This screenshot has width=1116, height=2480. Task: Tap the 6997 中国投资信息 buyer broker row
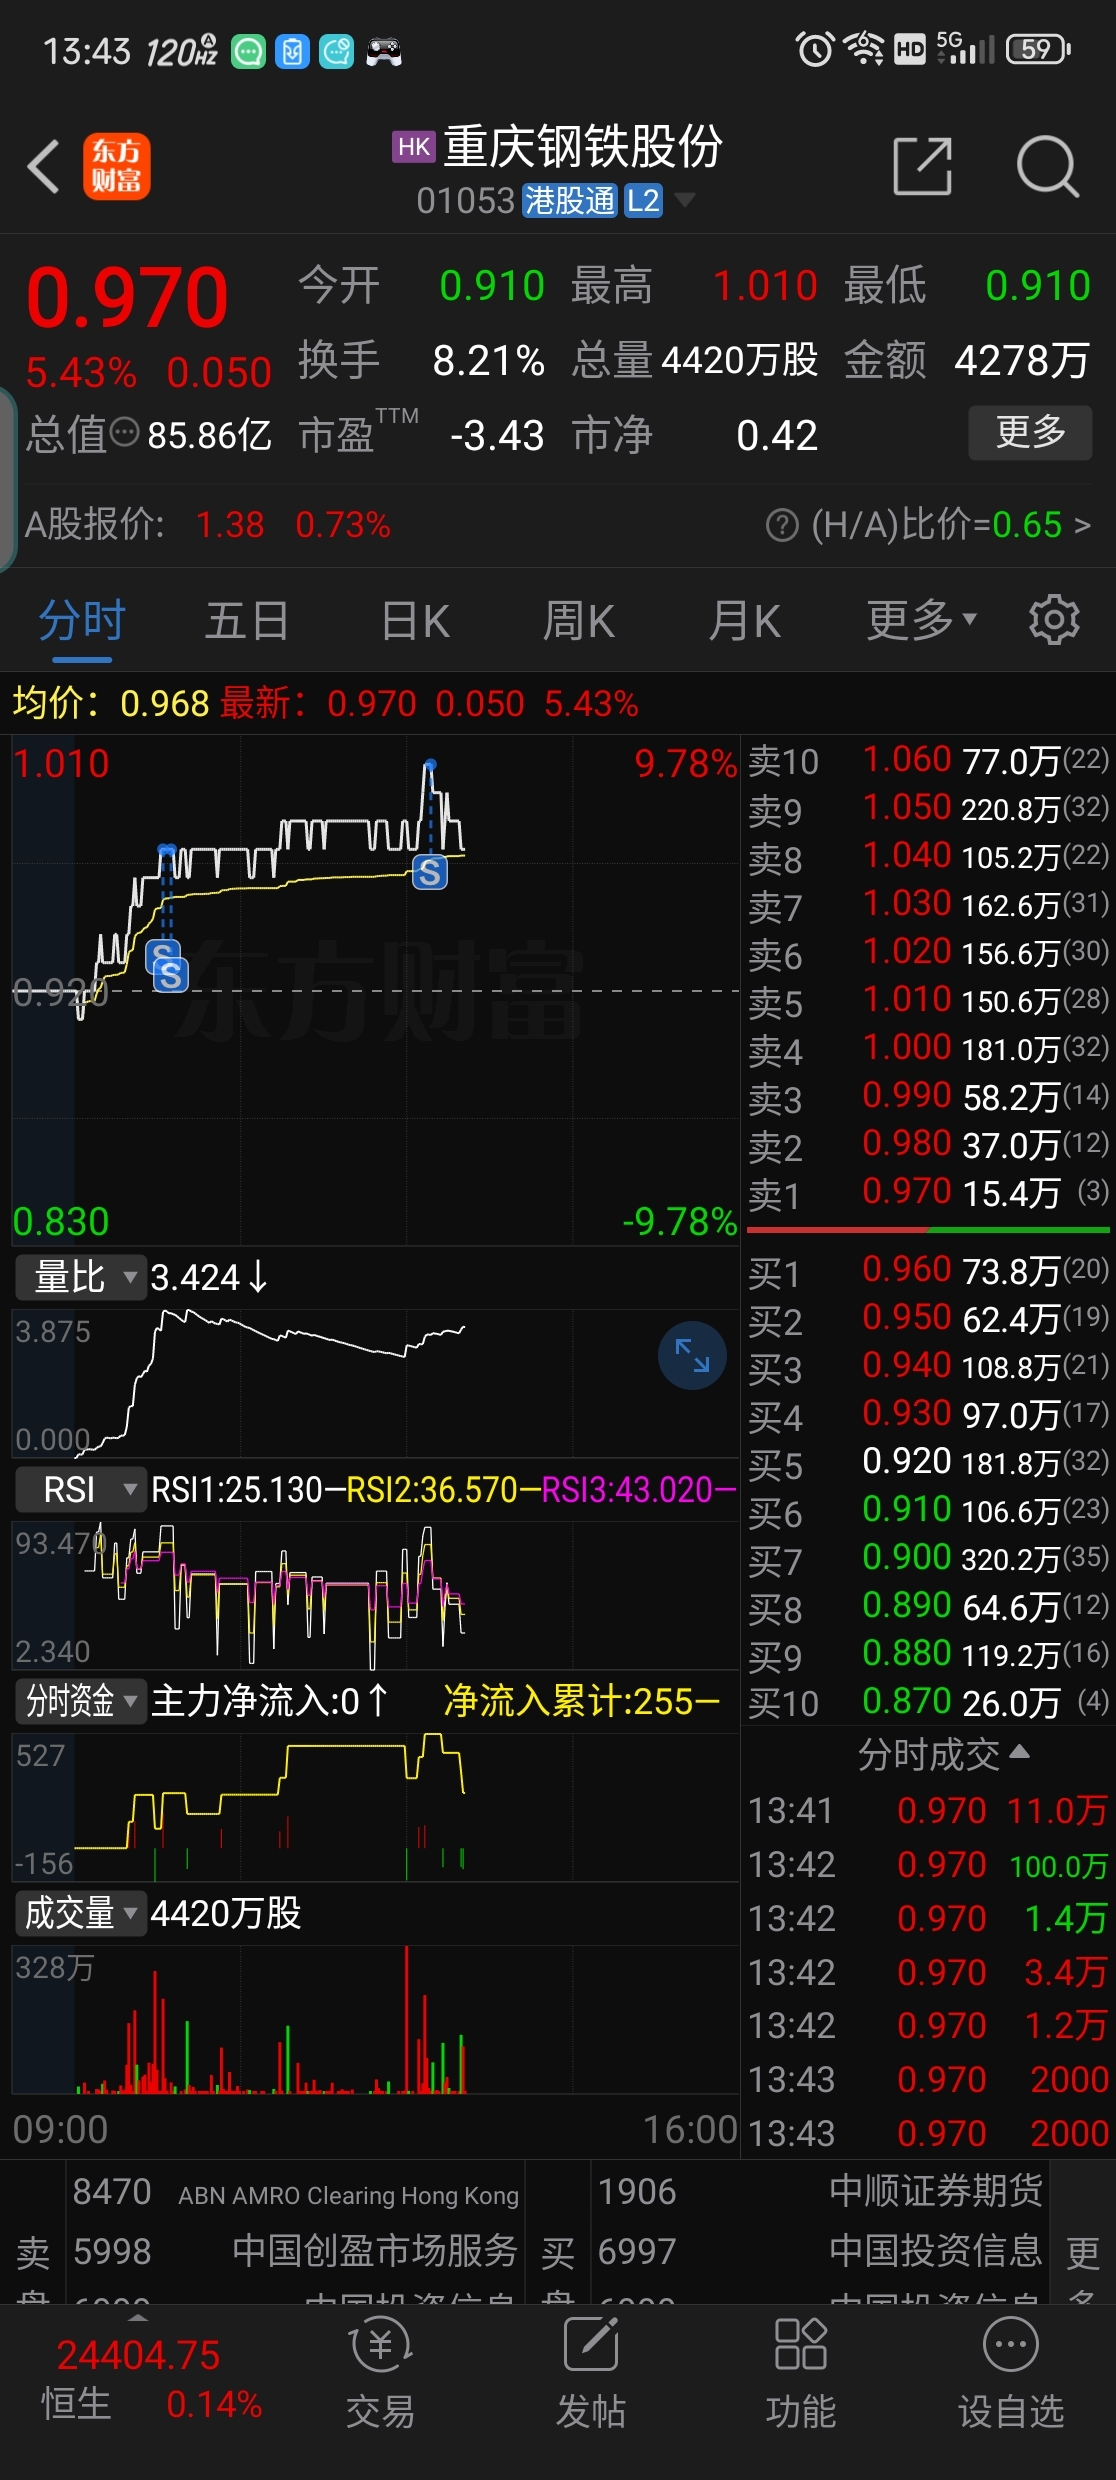820,2251
